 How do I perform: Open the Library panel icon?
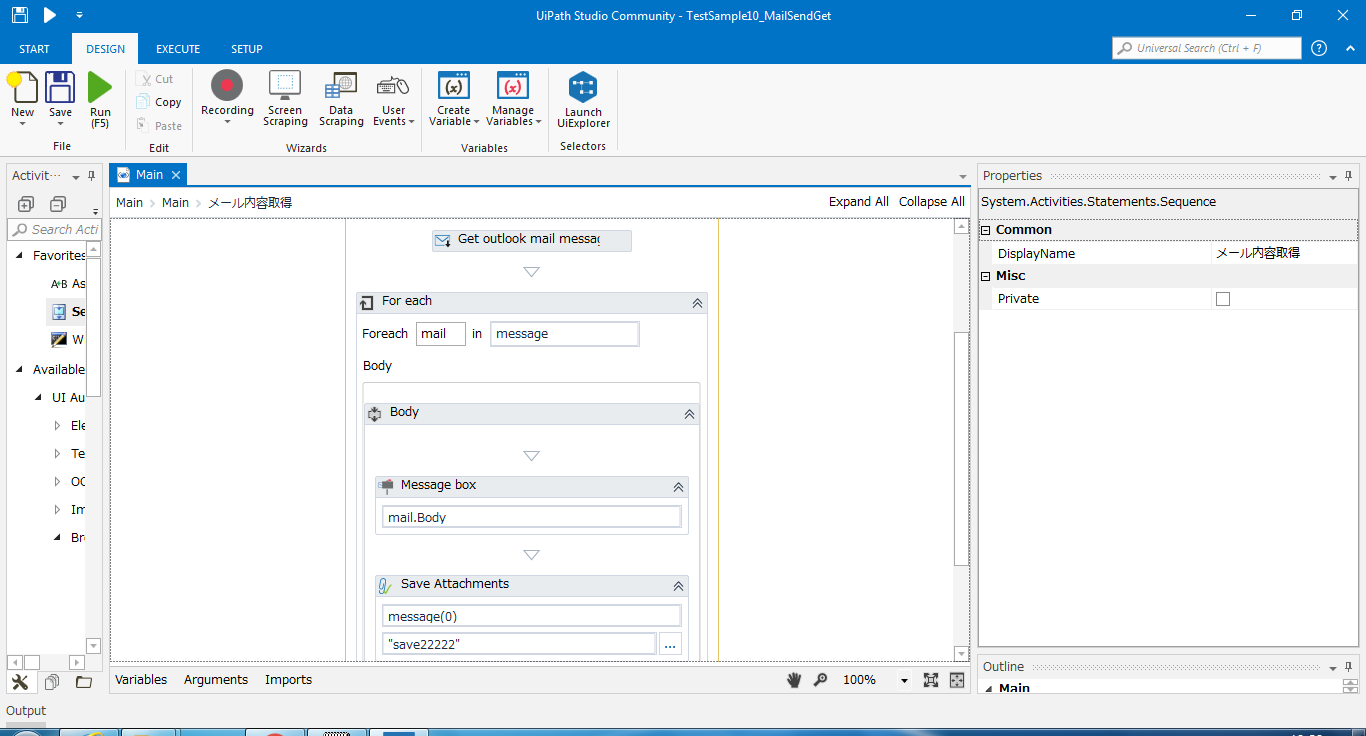coord(52,682)
